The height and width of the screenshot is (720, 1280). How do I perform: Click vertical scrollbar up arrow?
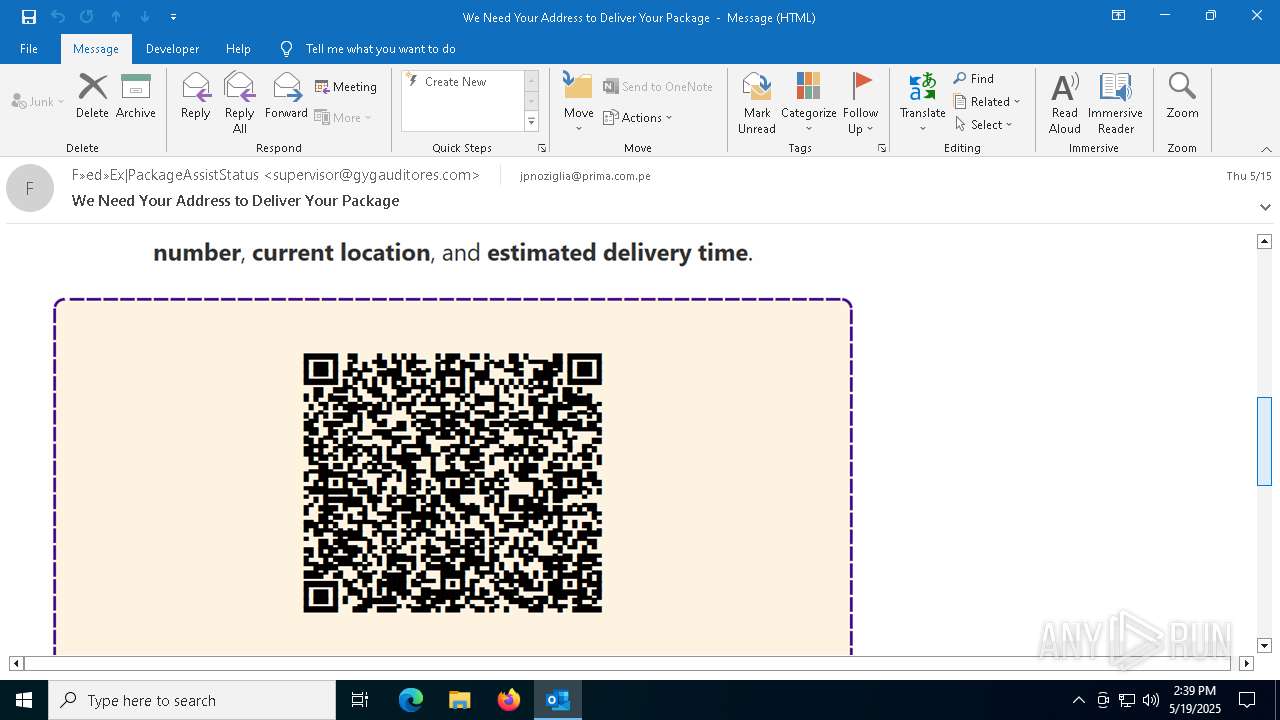click(1264, 241)
